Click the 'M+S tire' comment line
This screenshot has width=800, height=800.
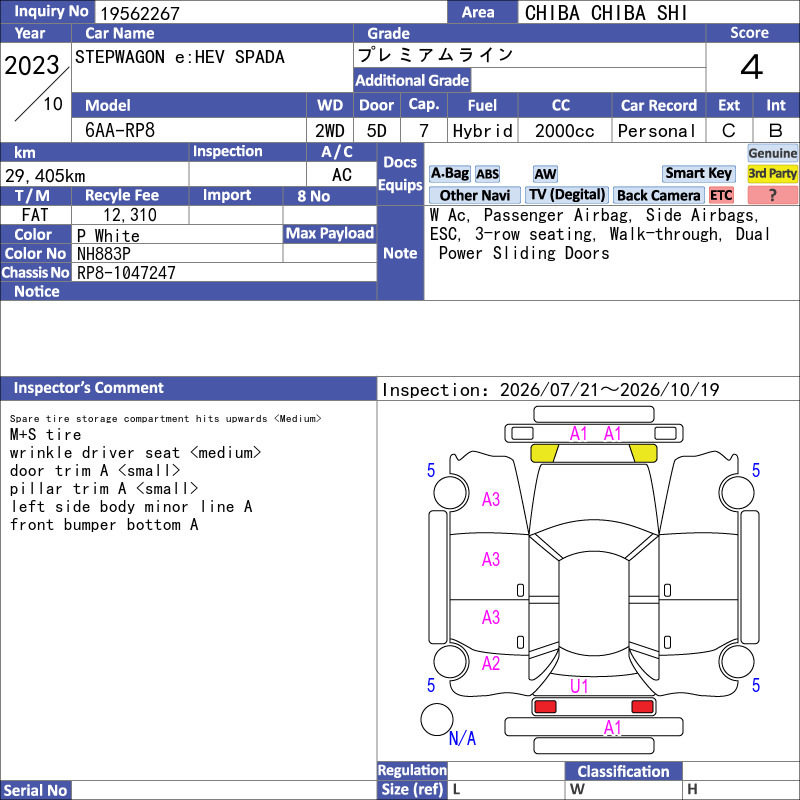click(45, 435)
